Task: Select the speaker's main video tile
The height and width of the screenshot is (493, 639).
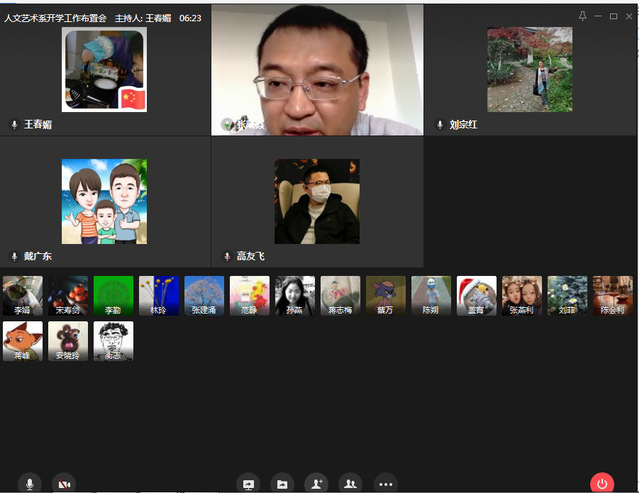Action: point(317,70)
